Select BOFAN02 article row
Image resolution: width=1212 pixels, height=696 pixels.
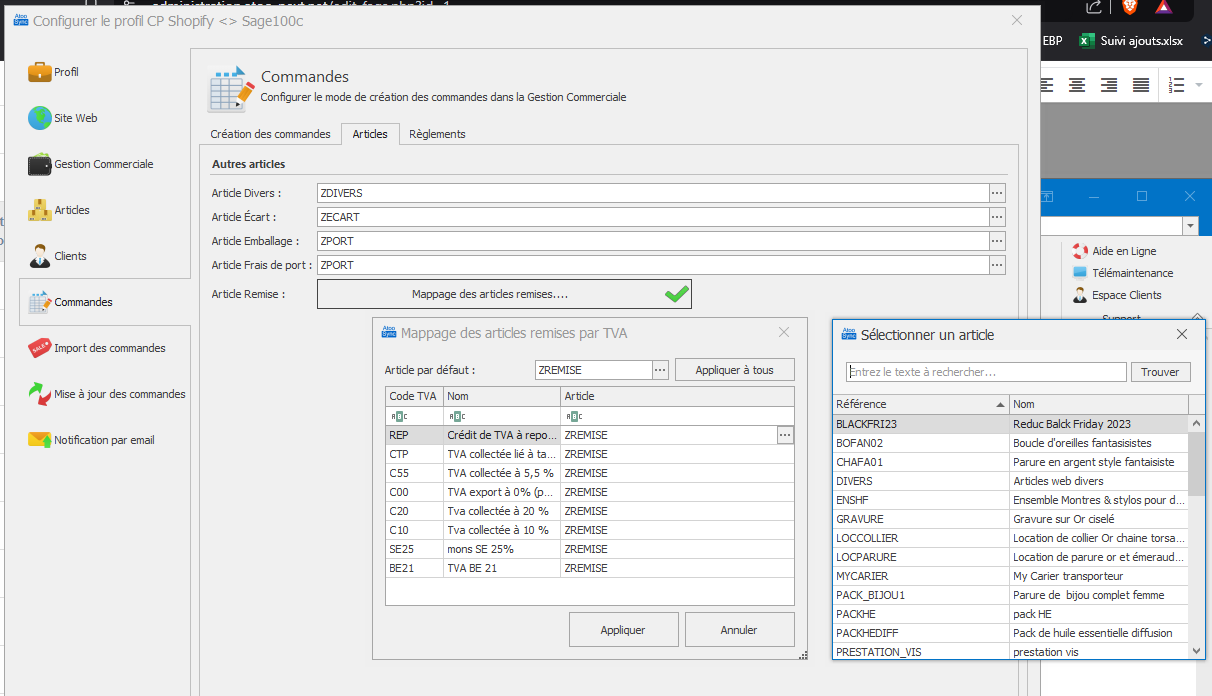(1010, 443)
